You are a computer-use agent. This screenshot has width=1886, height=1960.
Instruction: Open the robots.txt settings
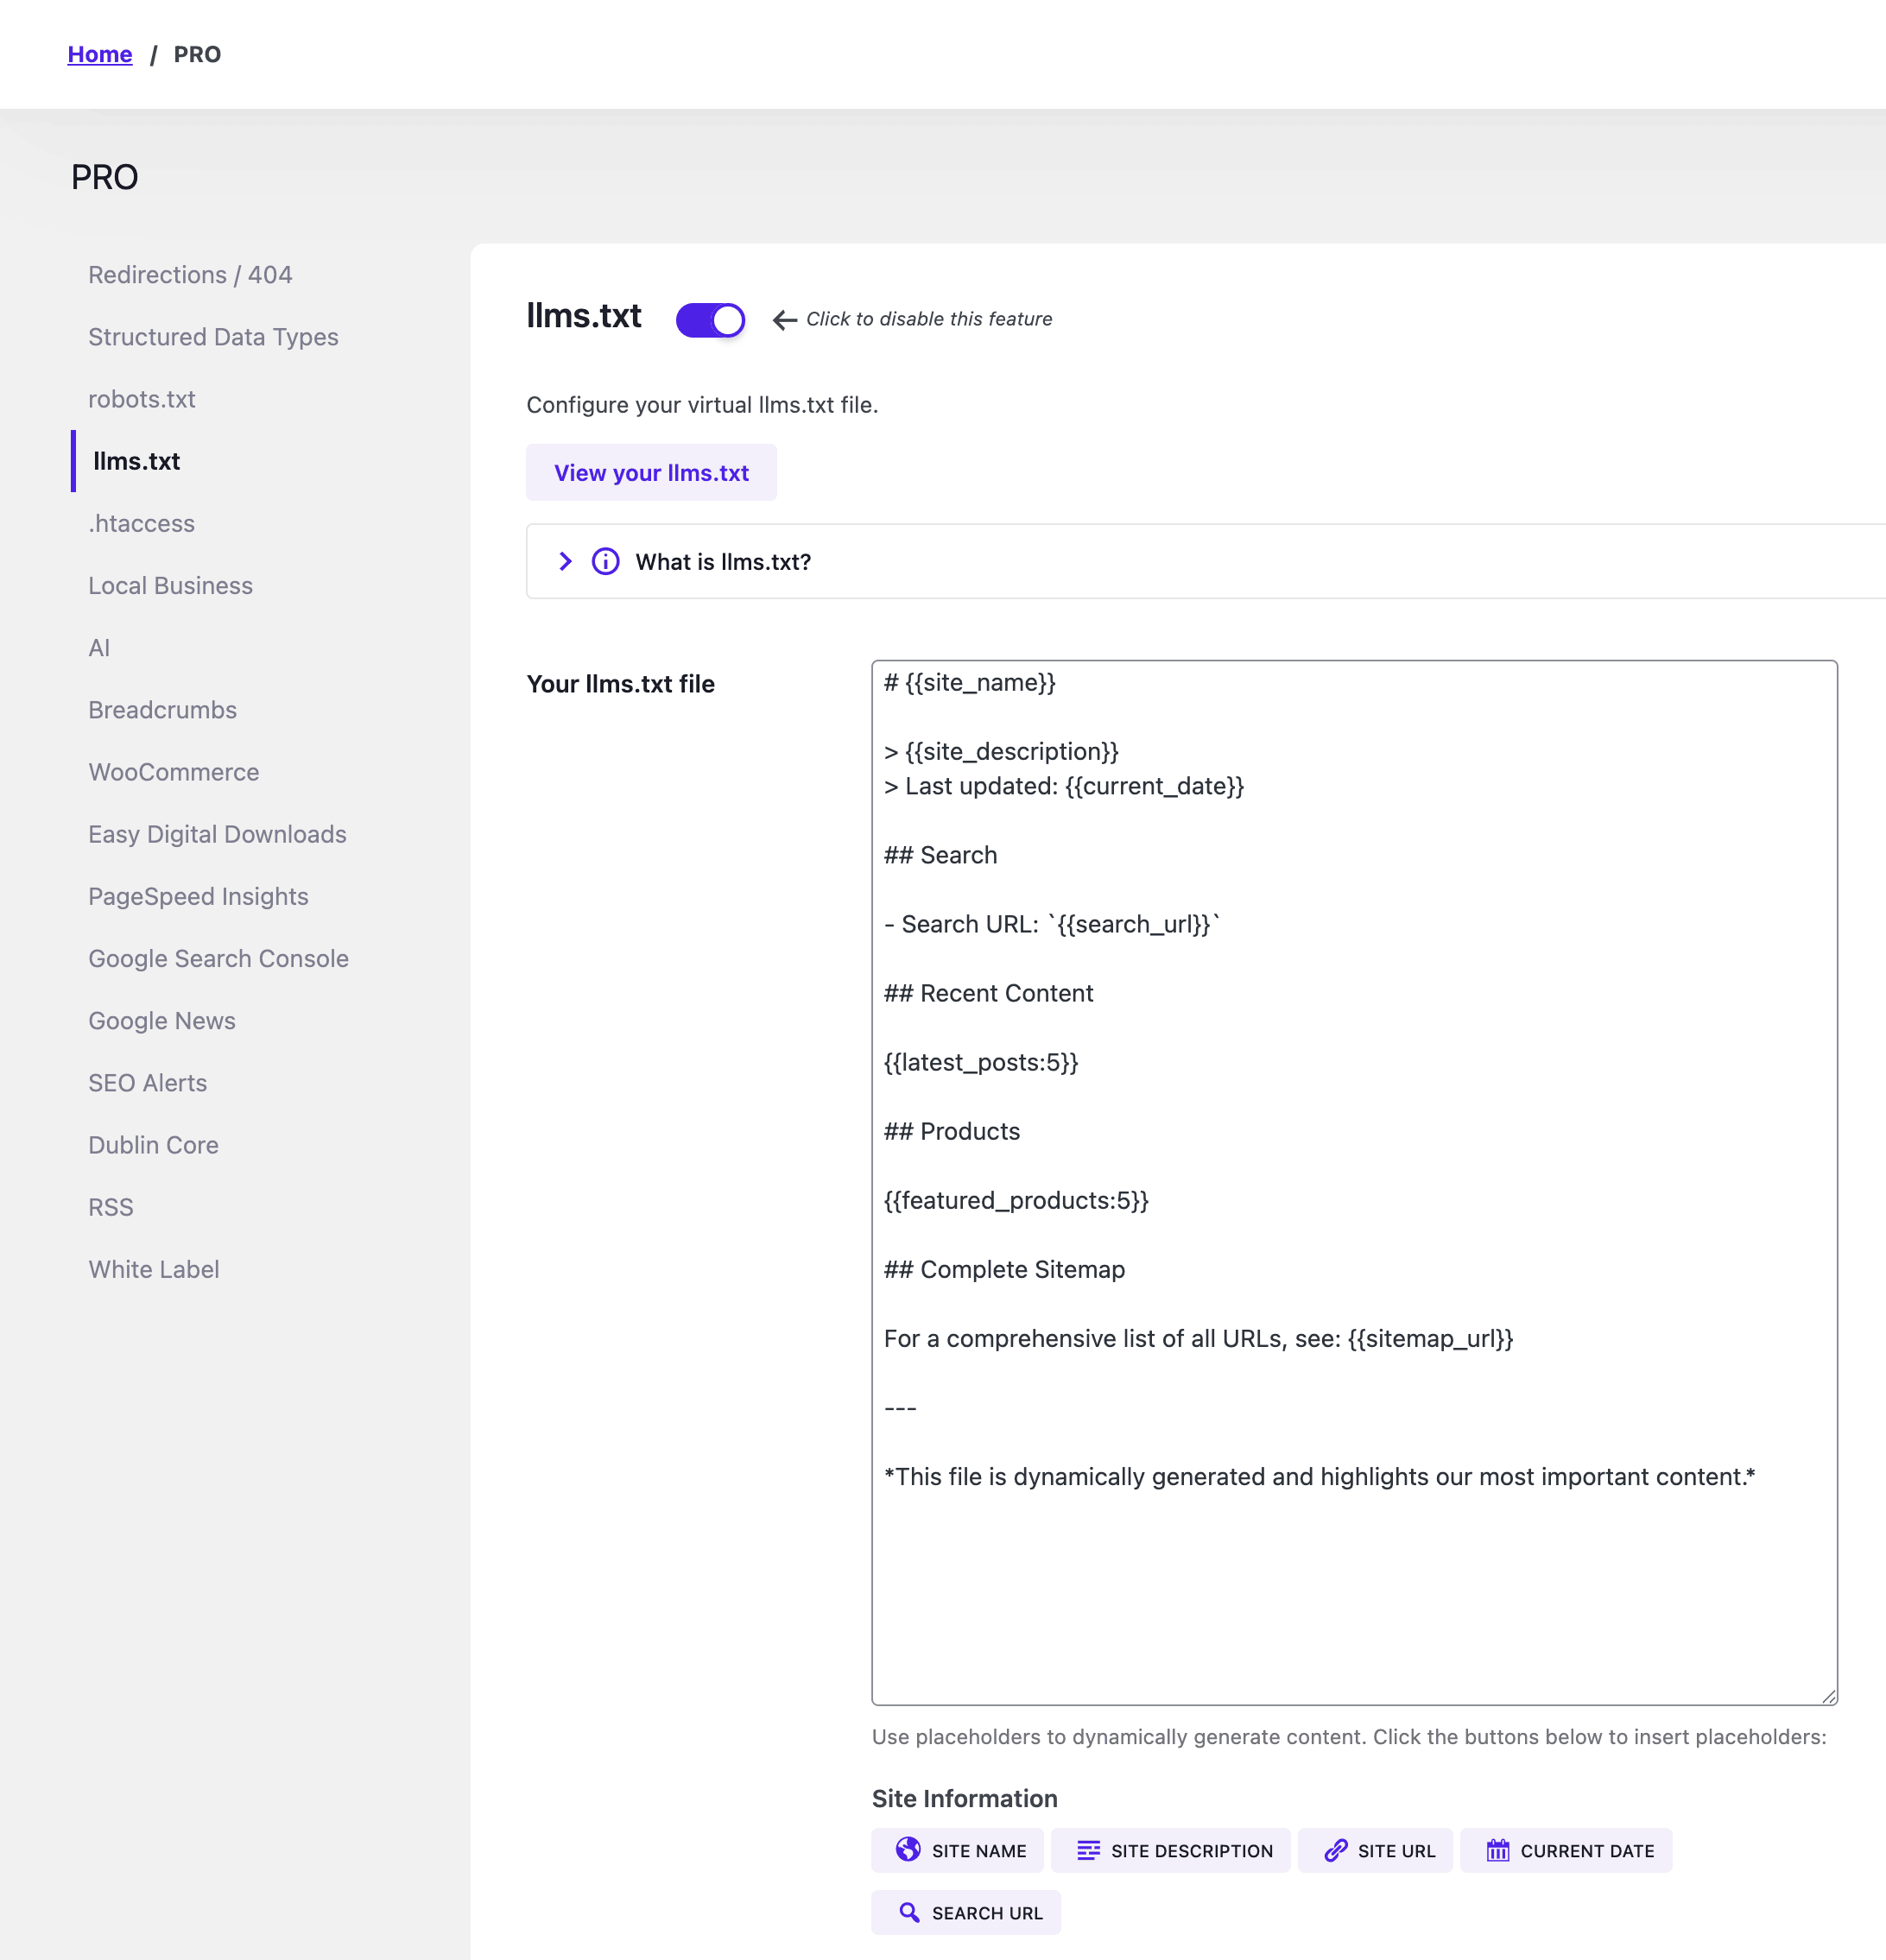point(142,398)
